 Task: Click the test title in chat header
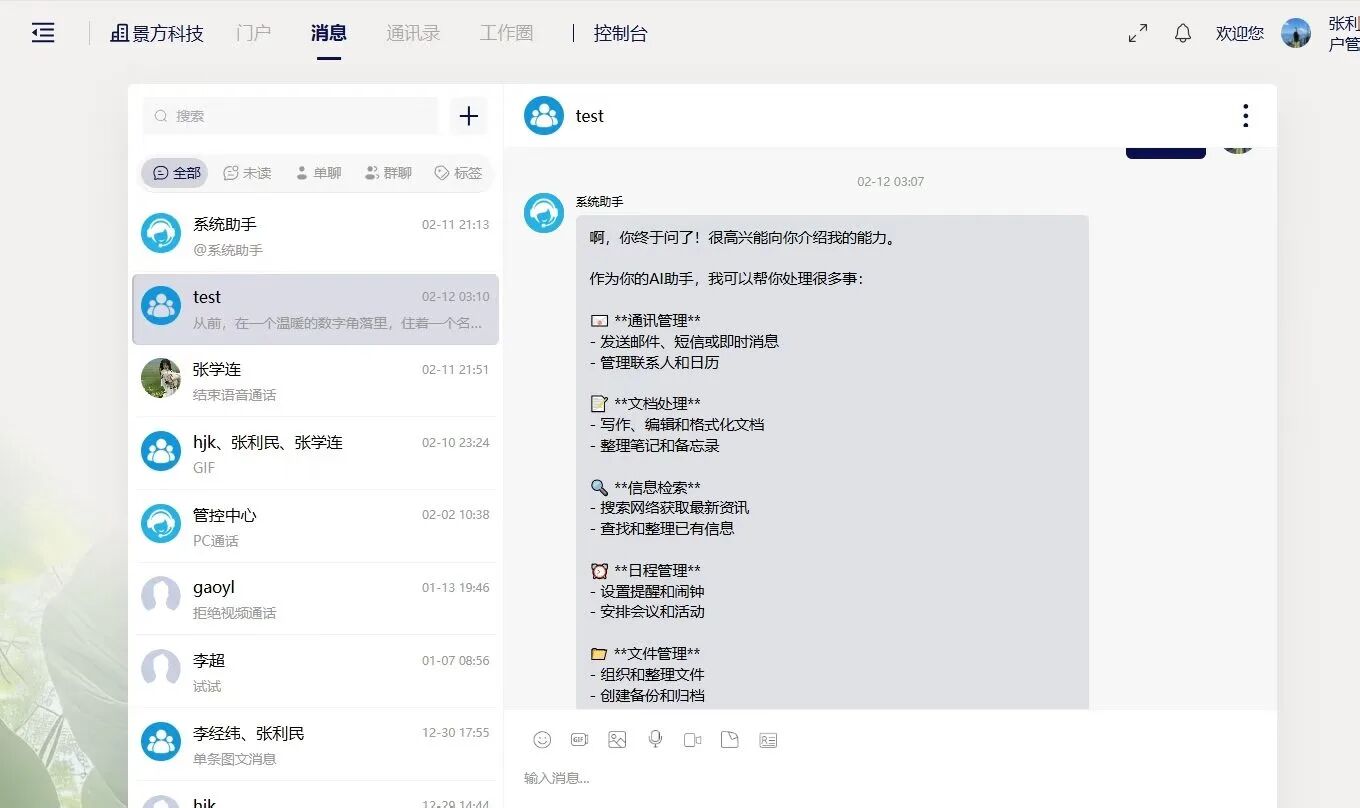click(590, 116)
